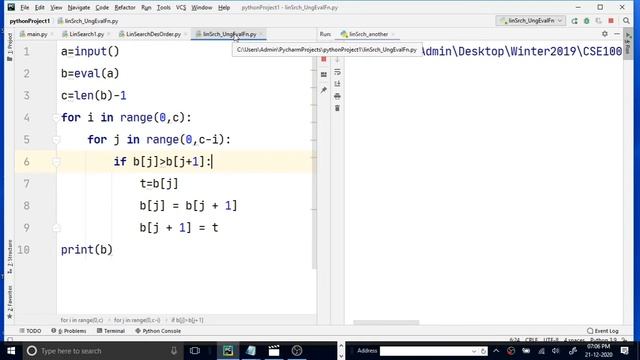The height and width of the screenshot is (360, 640).
Task: Open the Tools menu
Action: 163,7
